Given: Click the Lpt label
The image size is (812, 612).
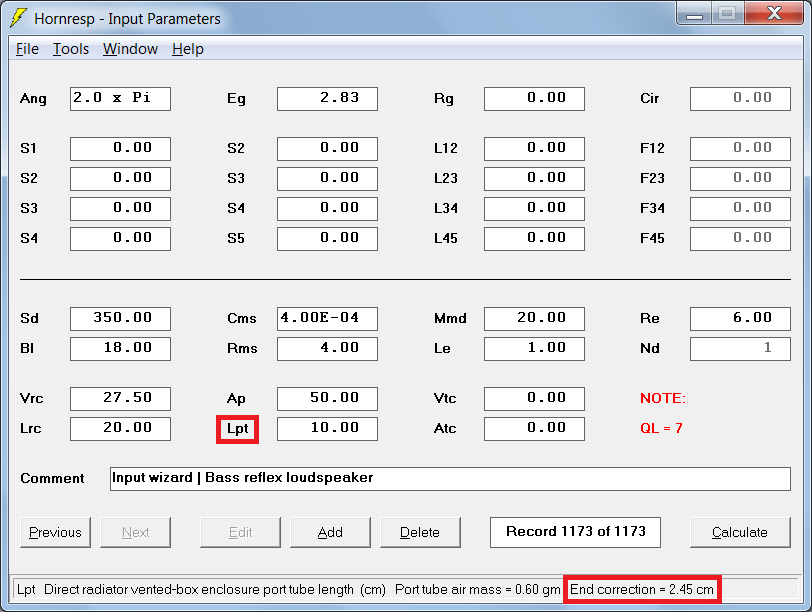Looking at the screenshot, I should tap(238, 429).
